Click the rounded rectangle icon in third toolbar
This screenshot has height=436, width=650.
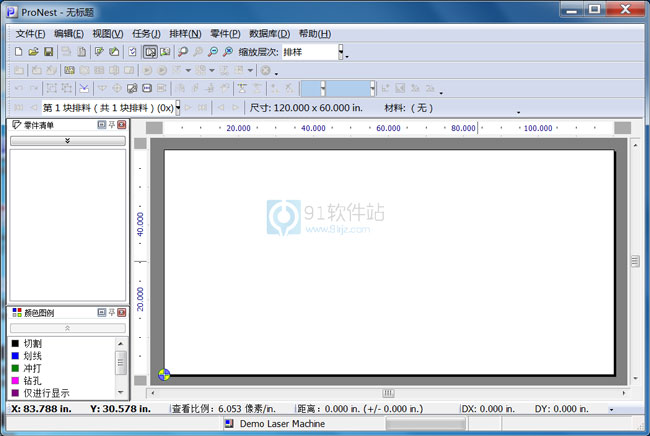coord(147,88)
